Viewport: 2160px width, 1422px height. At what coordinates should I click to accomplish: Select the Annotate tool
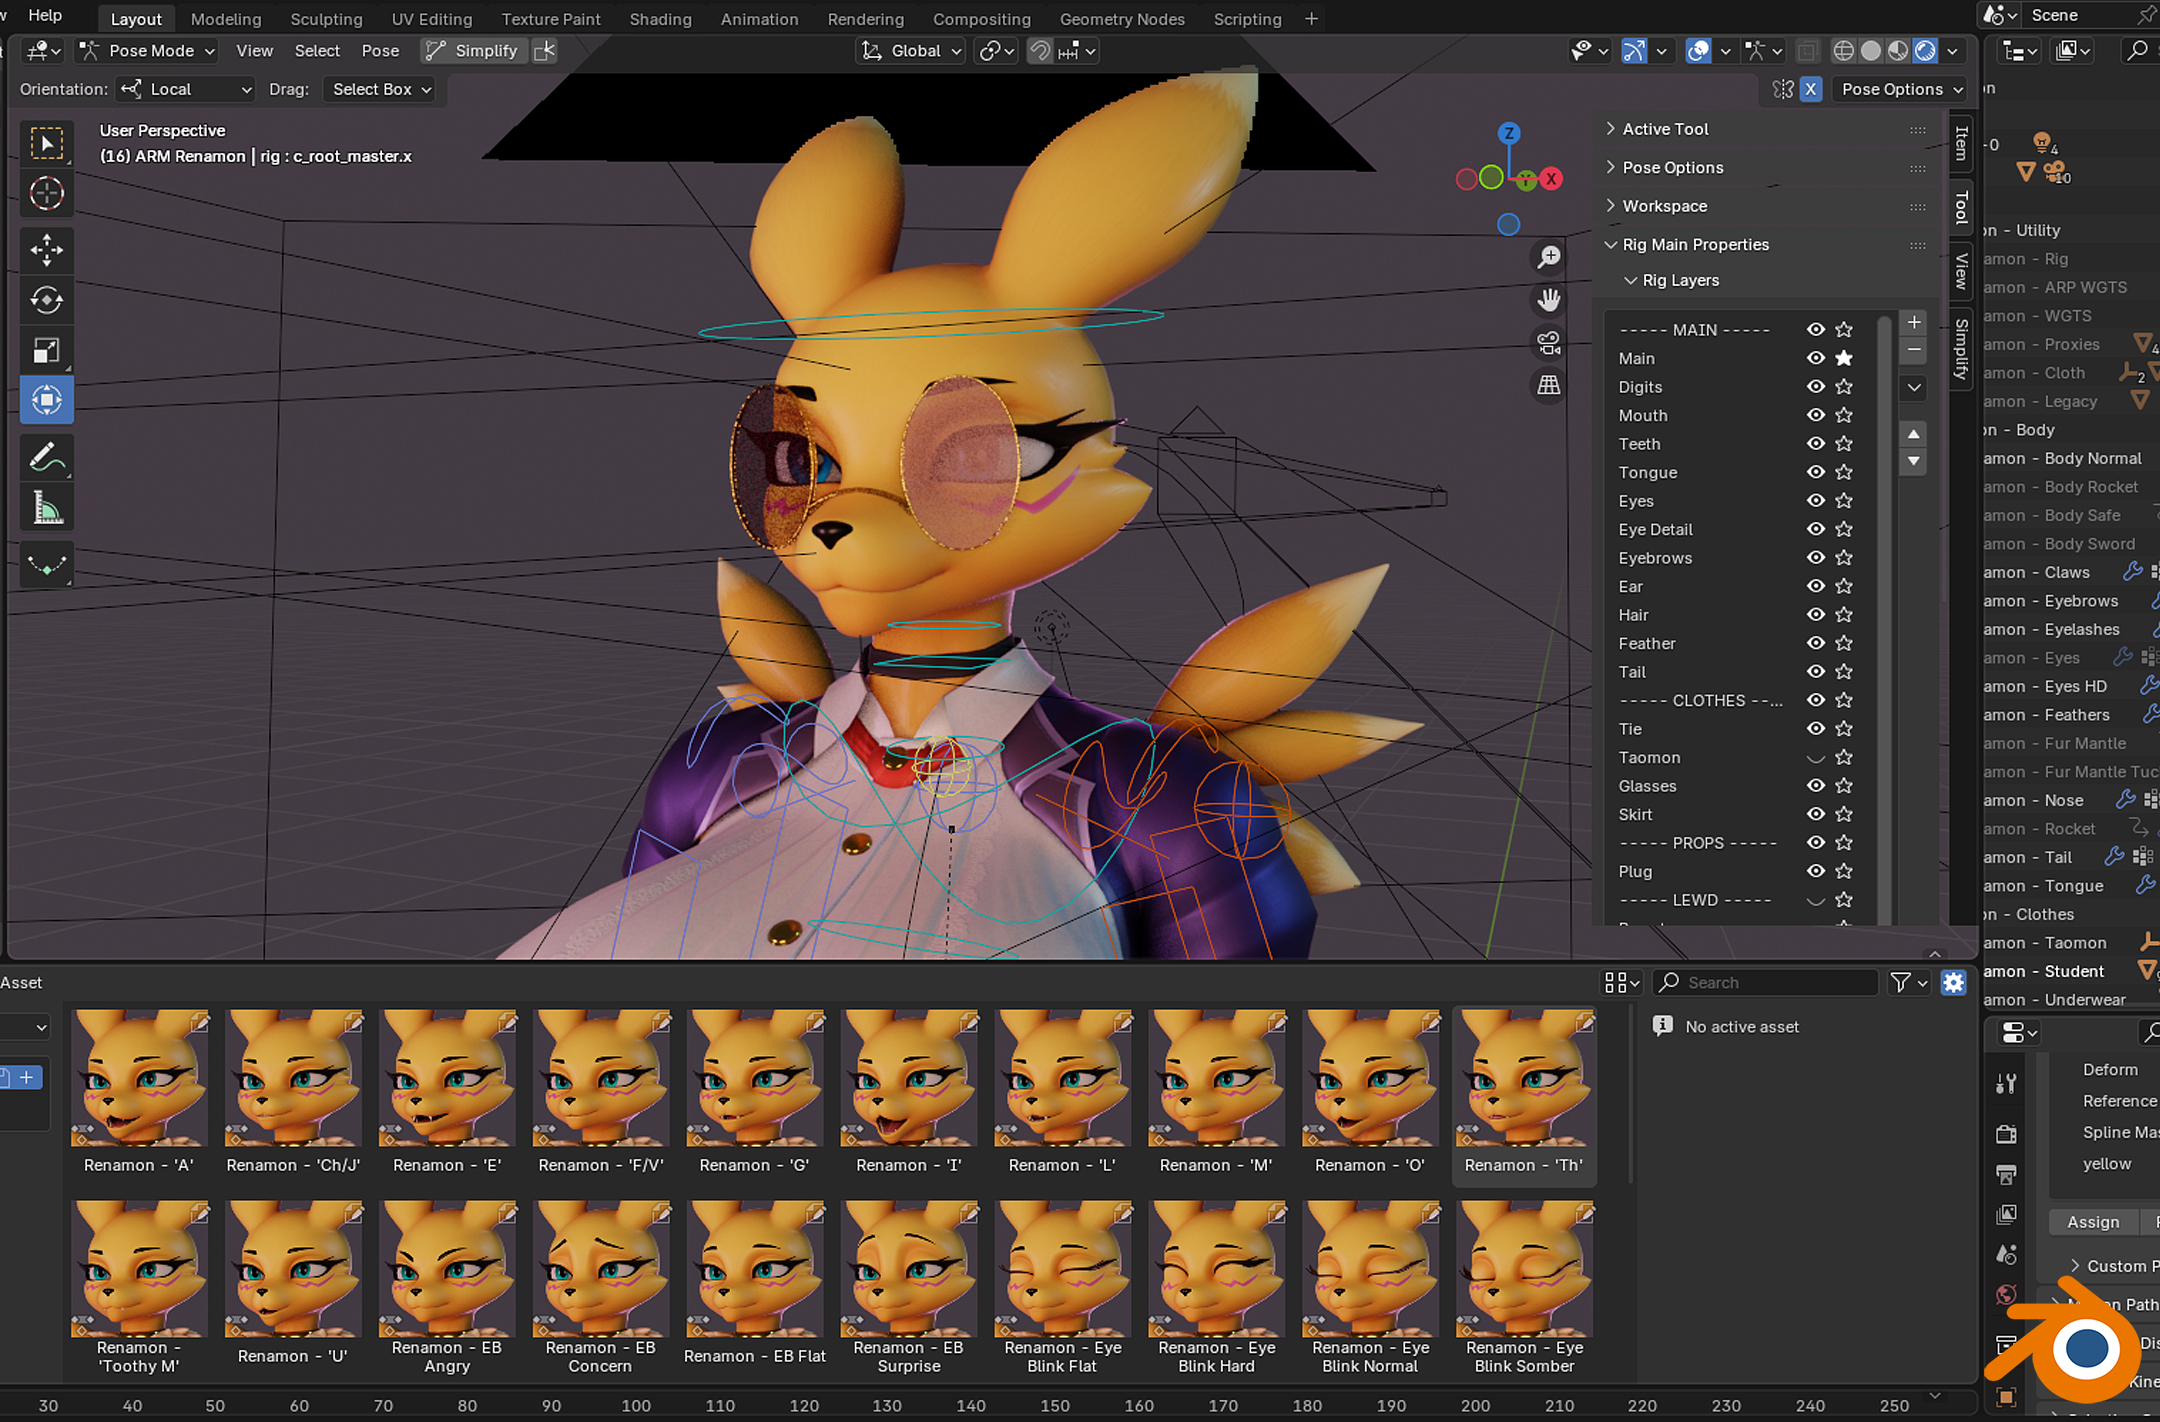(x=47, y=457)
